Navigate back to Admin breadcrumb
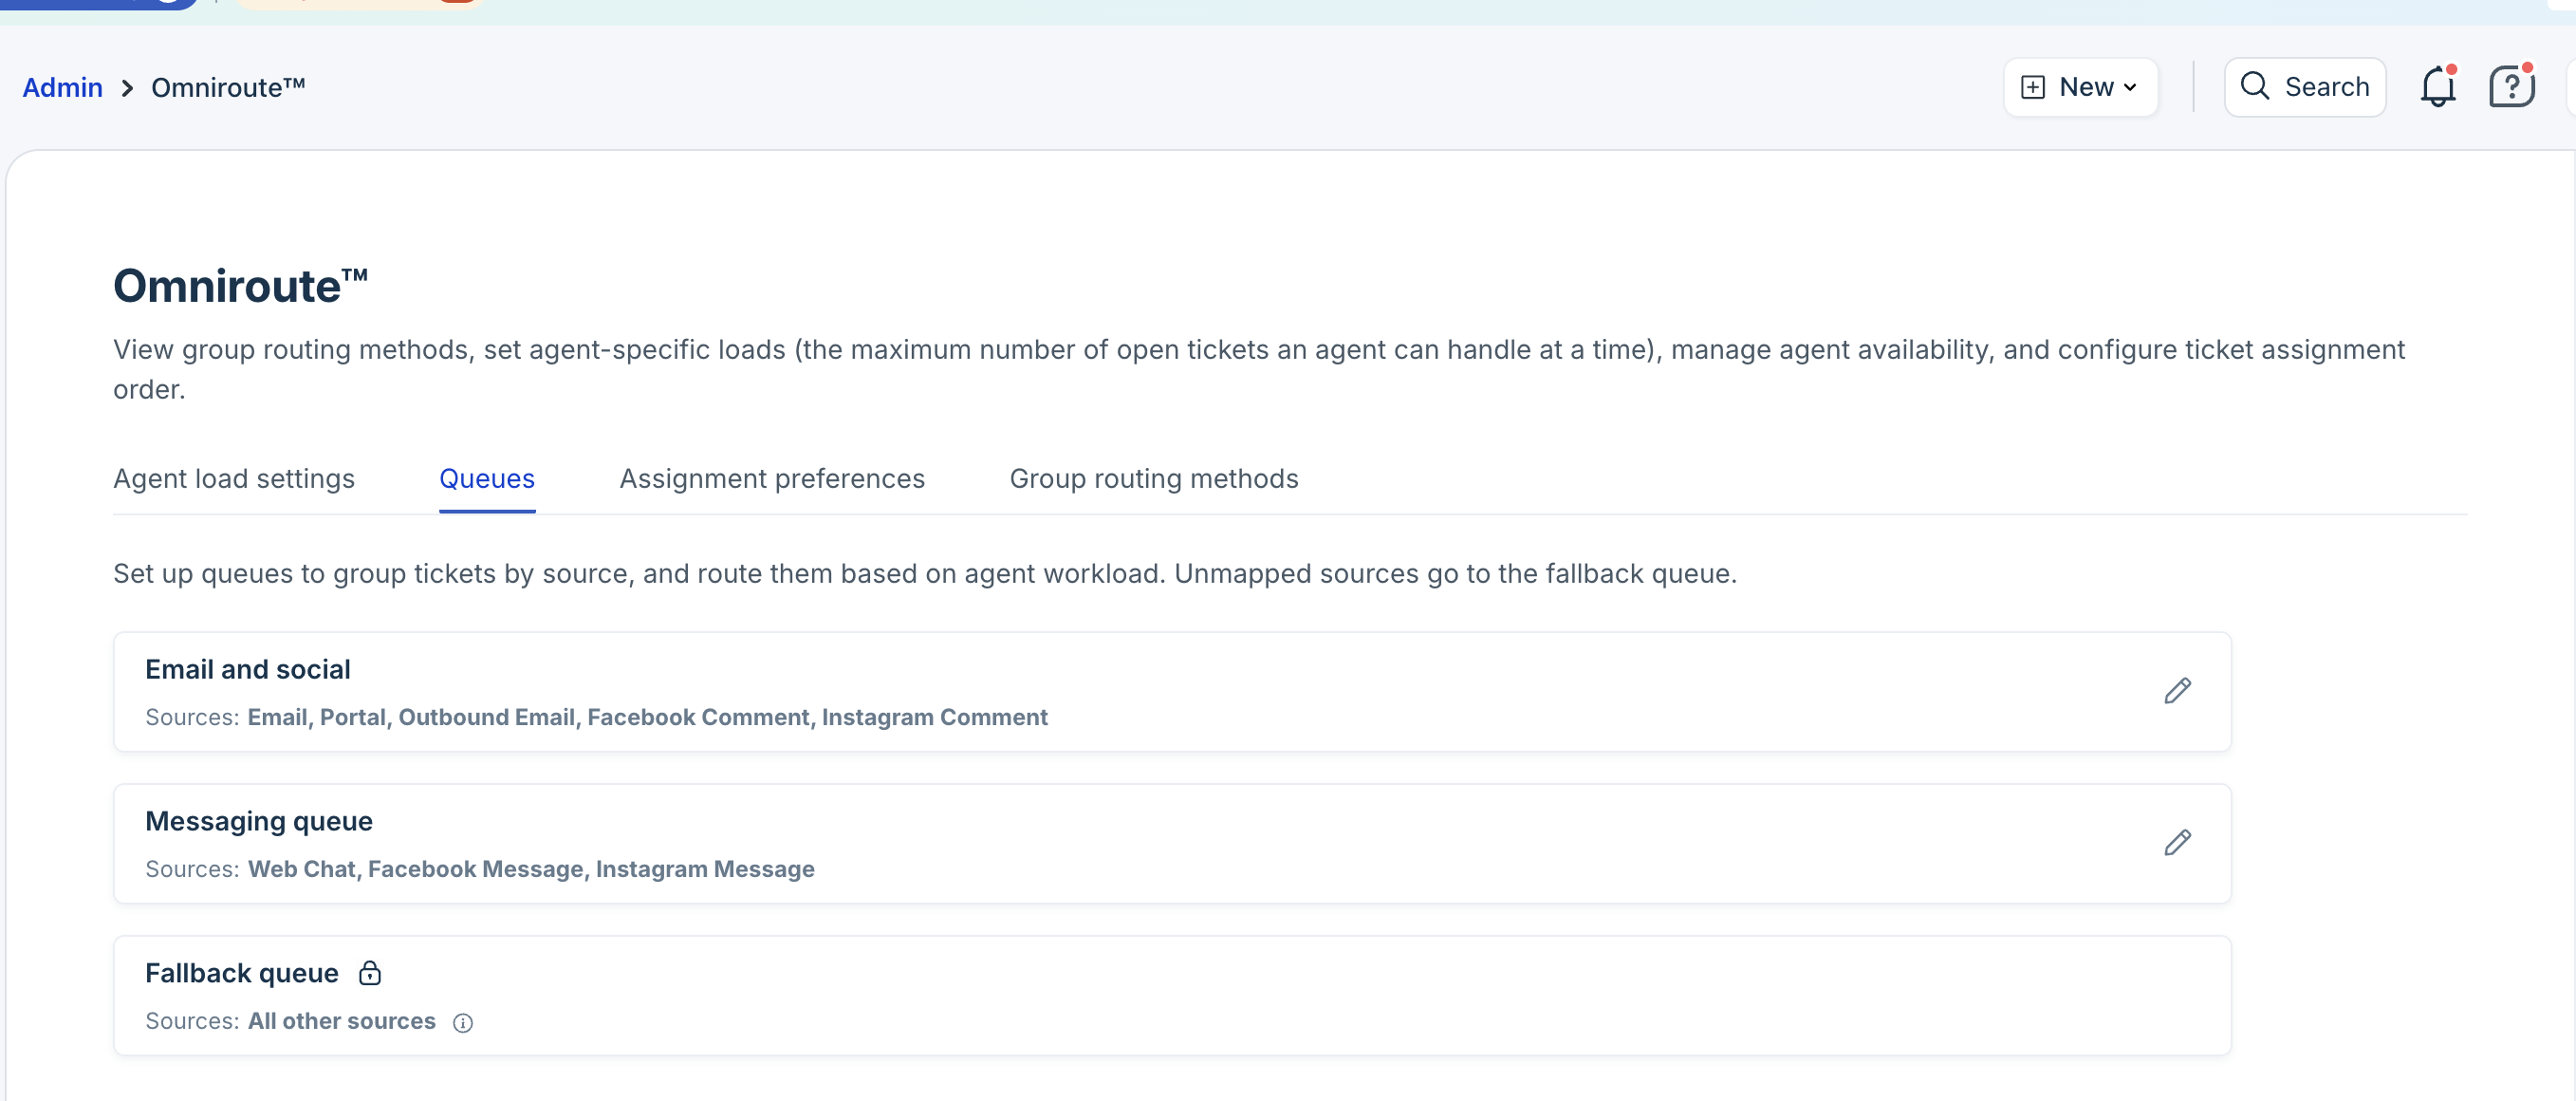 (x=62, y=88)
